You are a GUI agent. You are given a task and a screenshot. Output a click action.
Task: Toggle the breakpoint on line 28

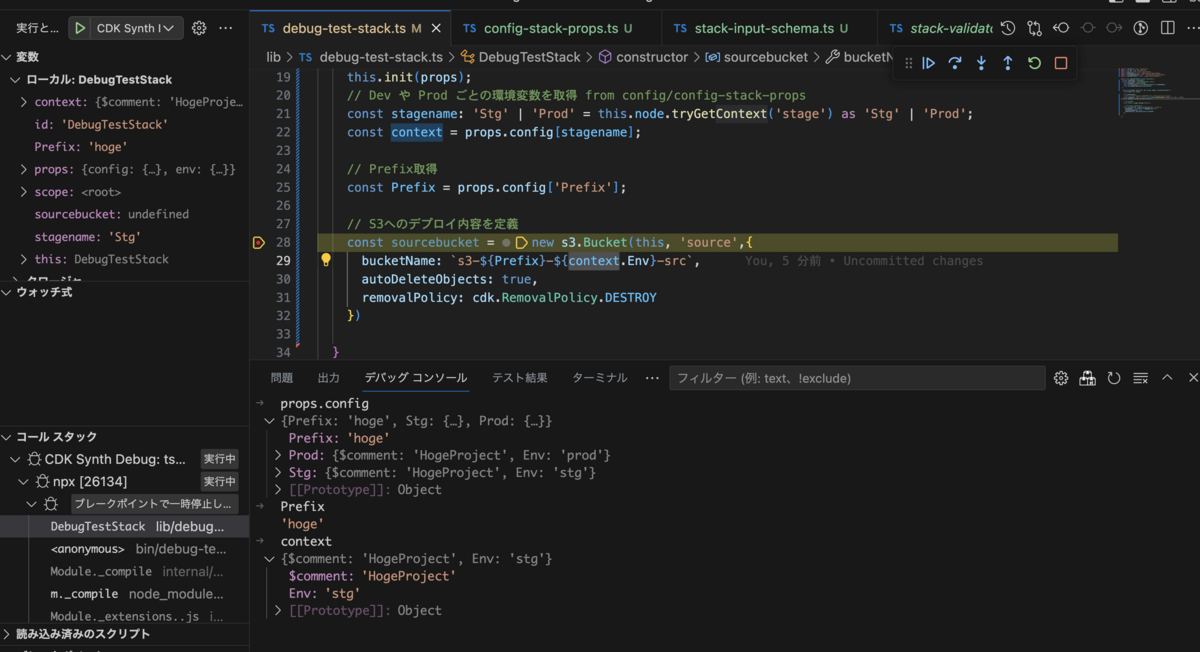258,242
